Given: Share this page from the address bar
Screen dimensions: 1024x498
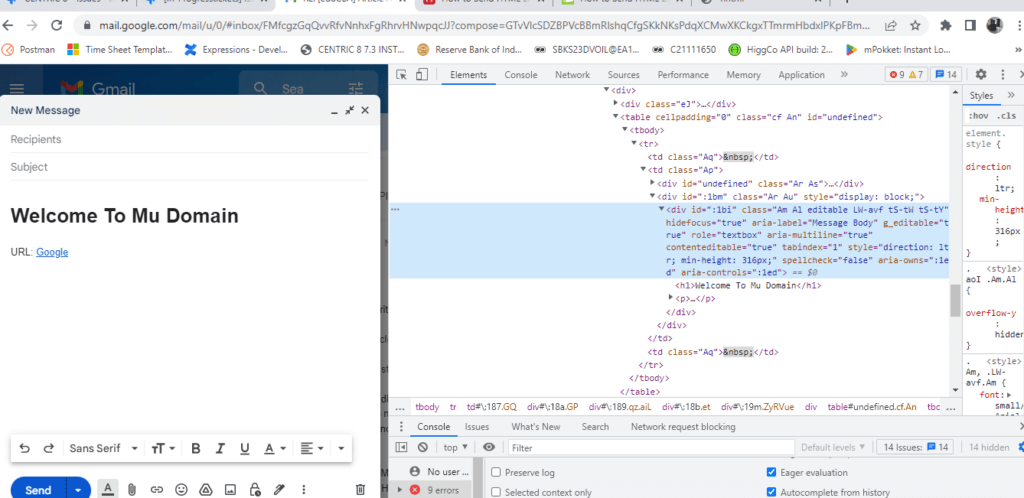Looking at the screenshot, I should tap(890, 25).
